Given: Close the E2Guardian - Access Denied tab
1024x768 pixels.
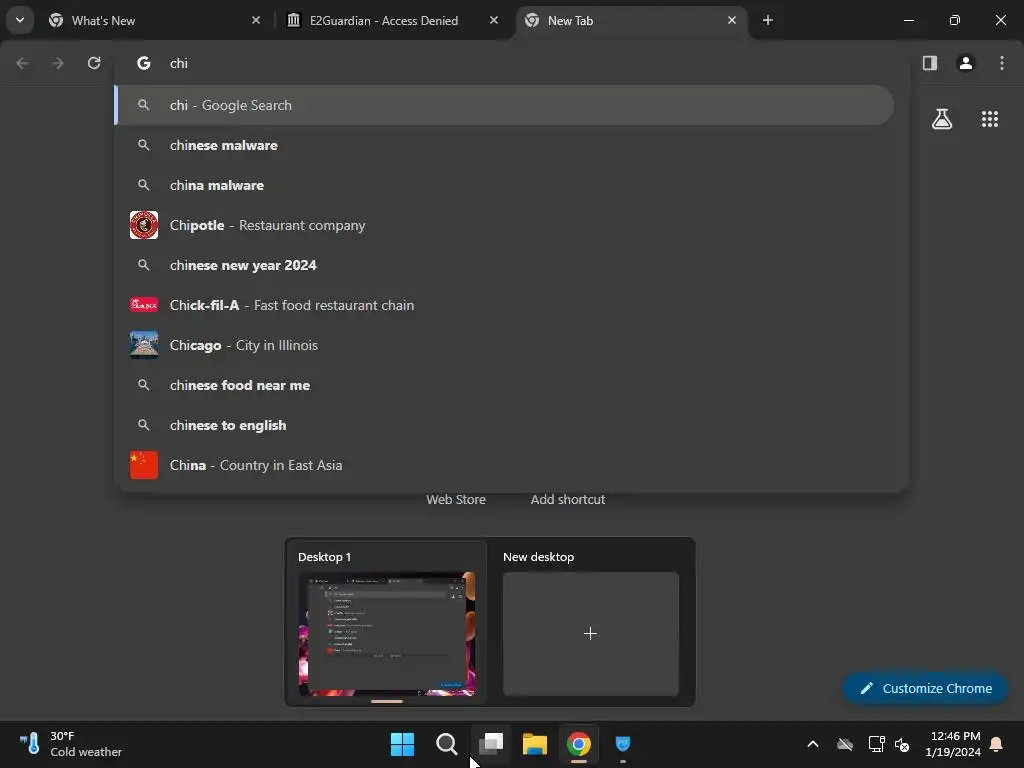Looking at the screenshot, I should click(494, 20).
